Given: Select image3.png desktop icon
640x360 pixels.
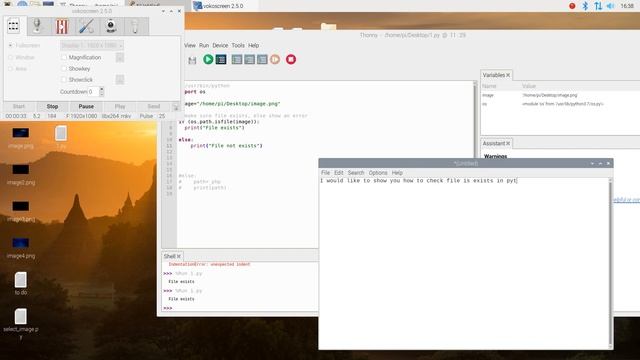Looking at the screenshot, I should 21,211.
